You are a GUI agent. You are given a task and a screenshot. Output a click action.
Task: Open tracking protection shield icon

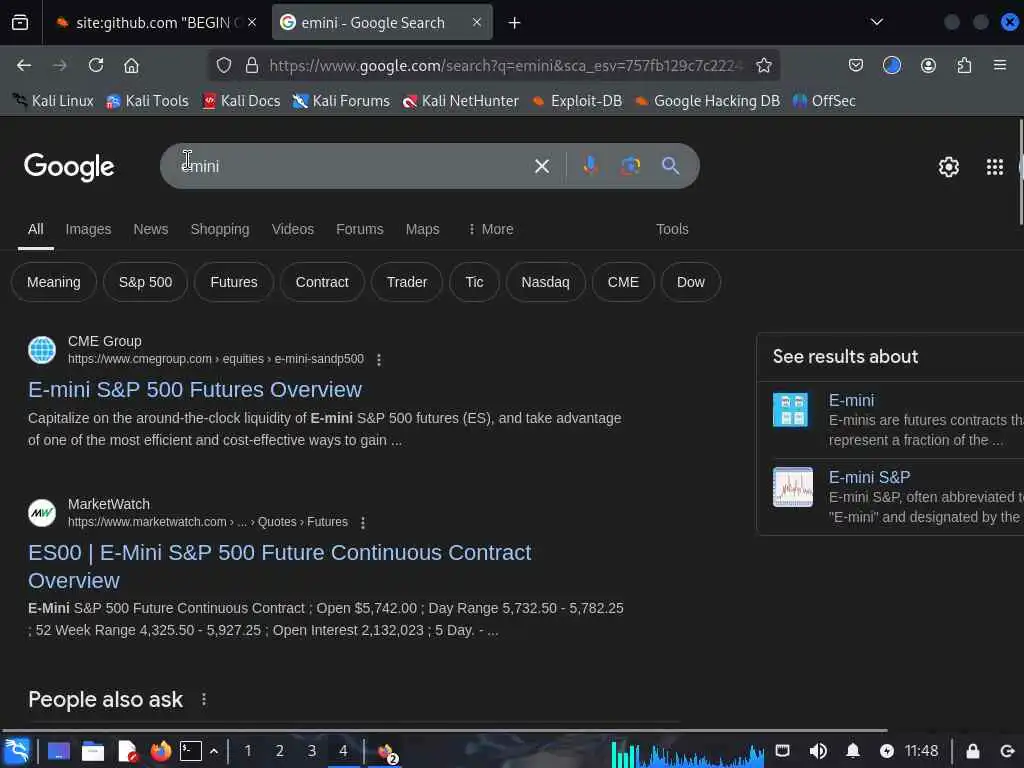click(x=224, y=65)
